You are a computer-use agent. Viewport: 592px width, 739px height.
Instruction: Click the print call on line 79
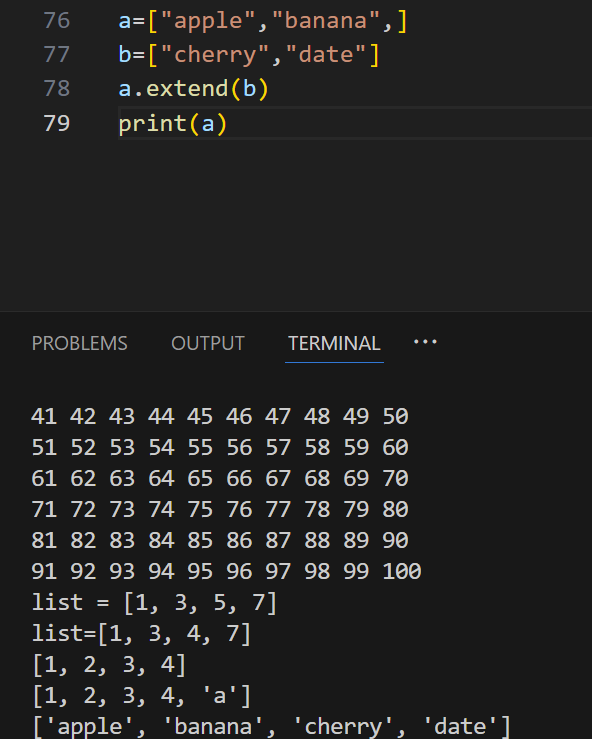[x=153, y=124]
